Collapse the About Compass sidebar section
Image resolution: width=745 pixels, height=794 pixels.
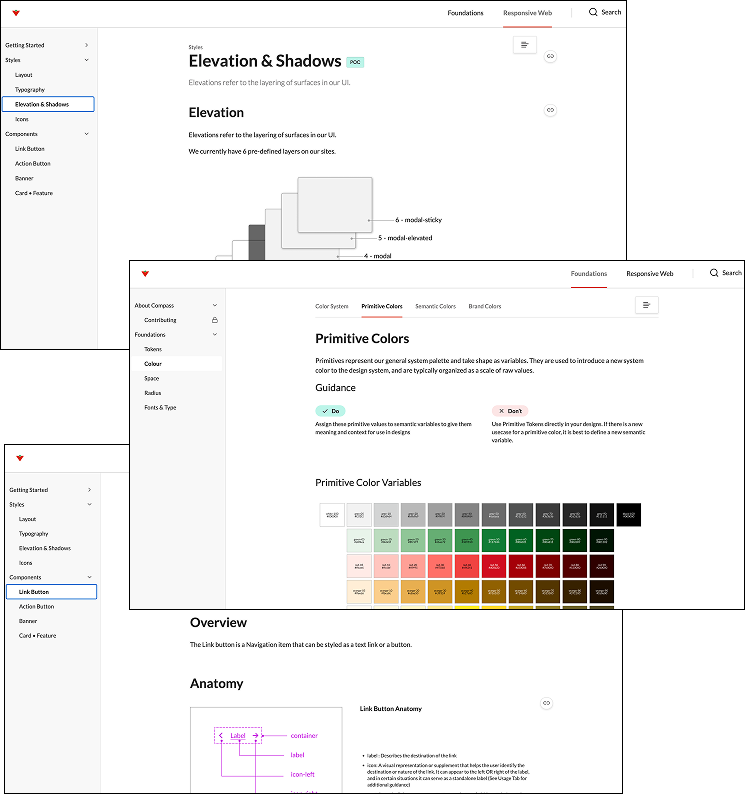(214, 306)
